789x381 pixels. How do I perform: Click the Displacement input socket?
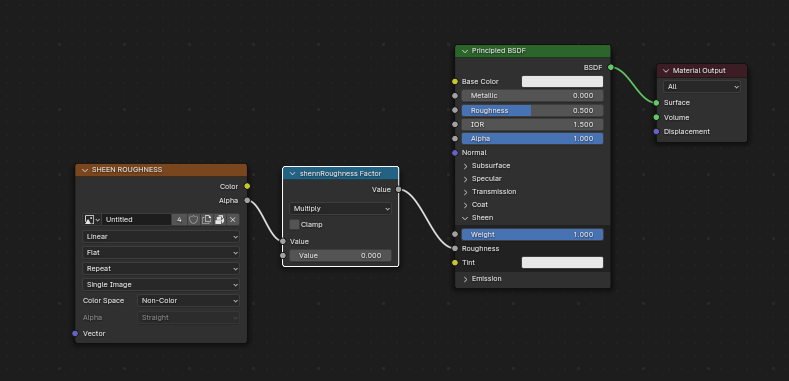point(656,131)
